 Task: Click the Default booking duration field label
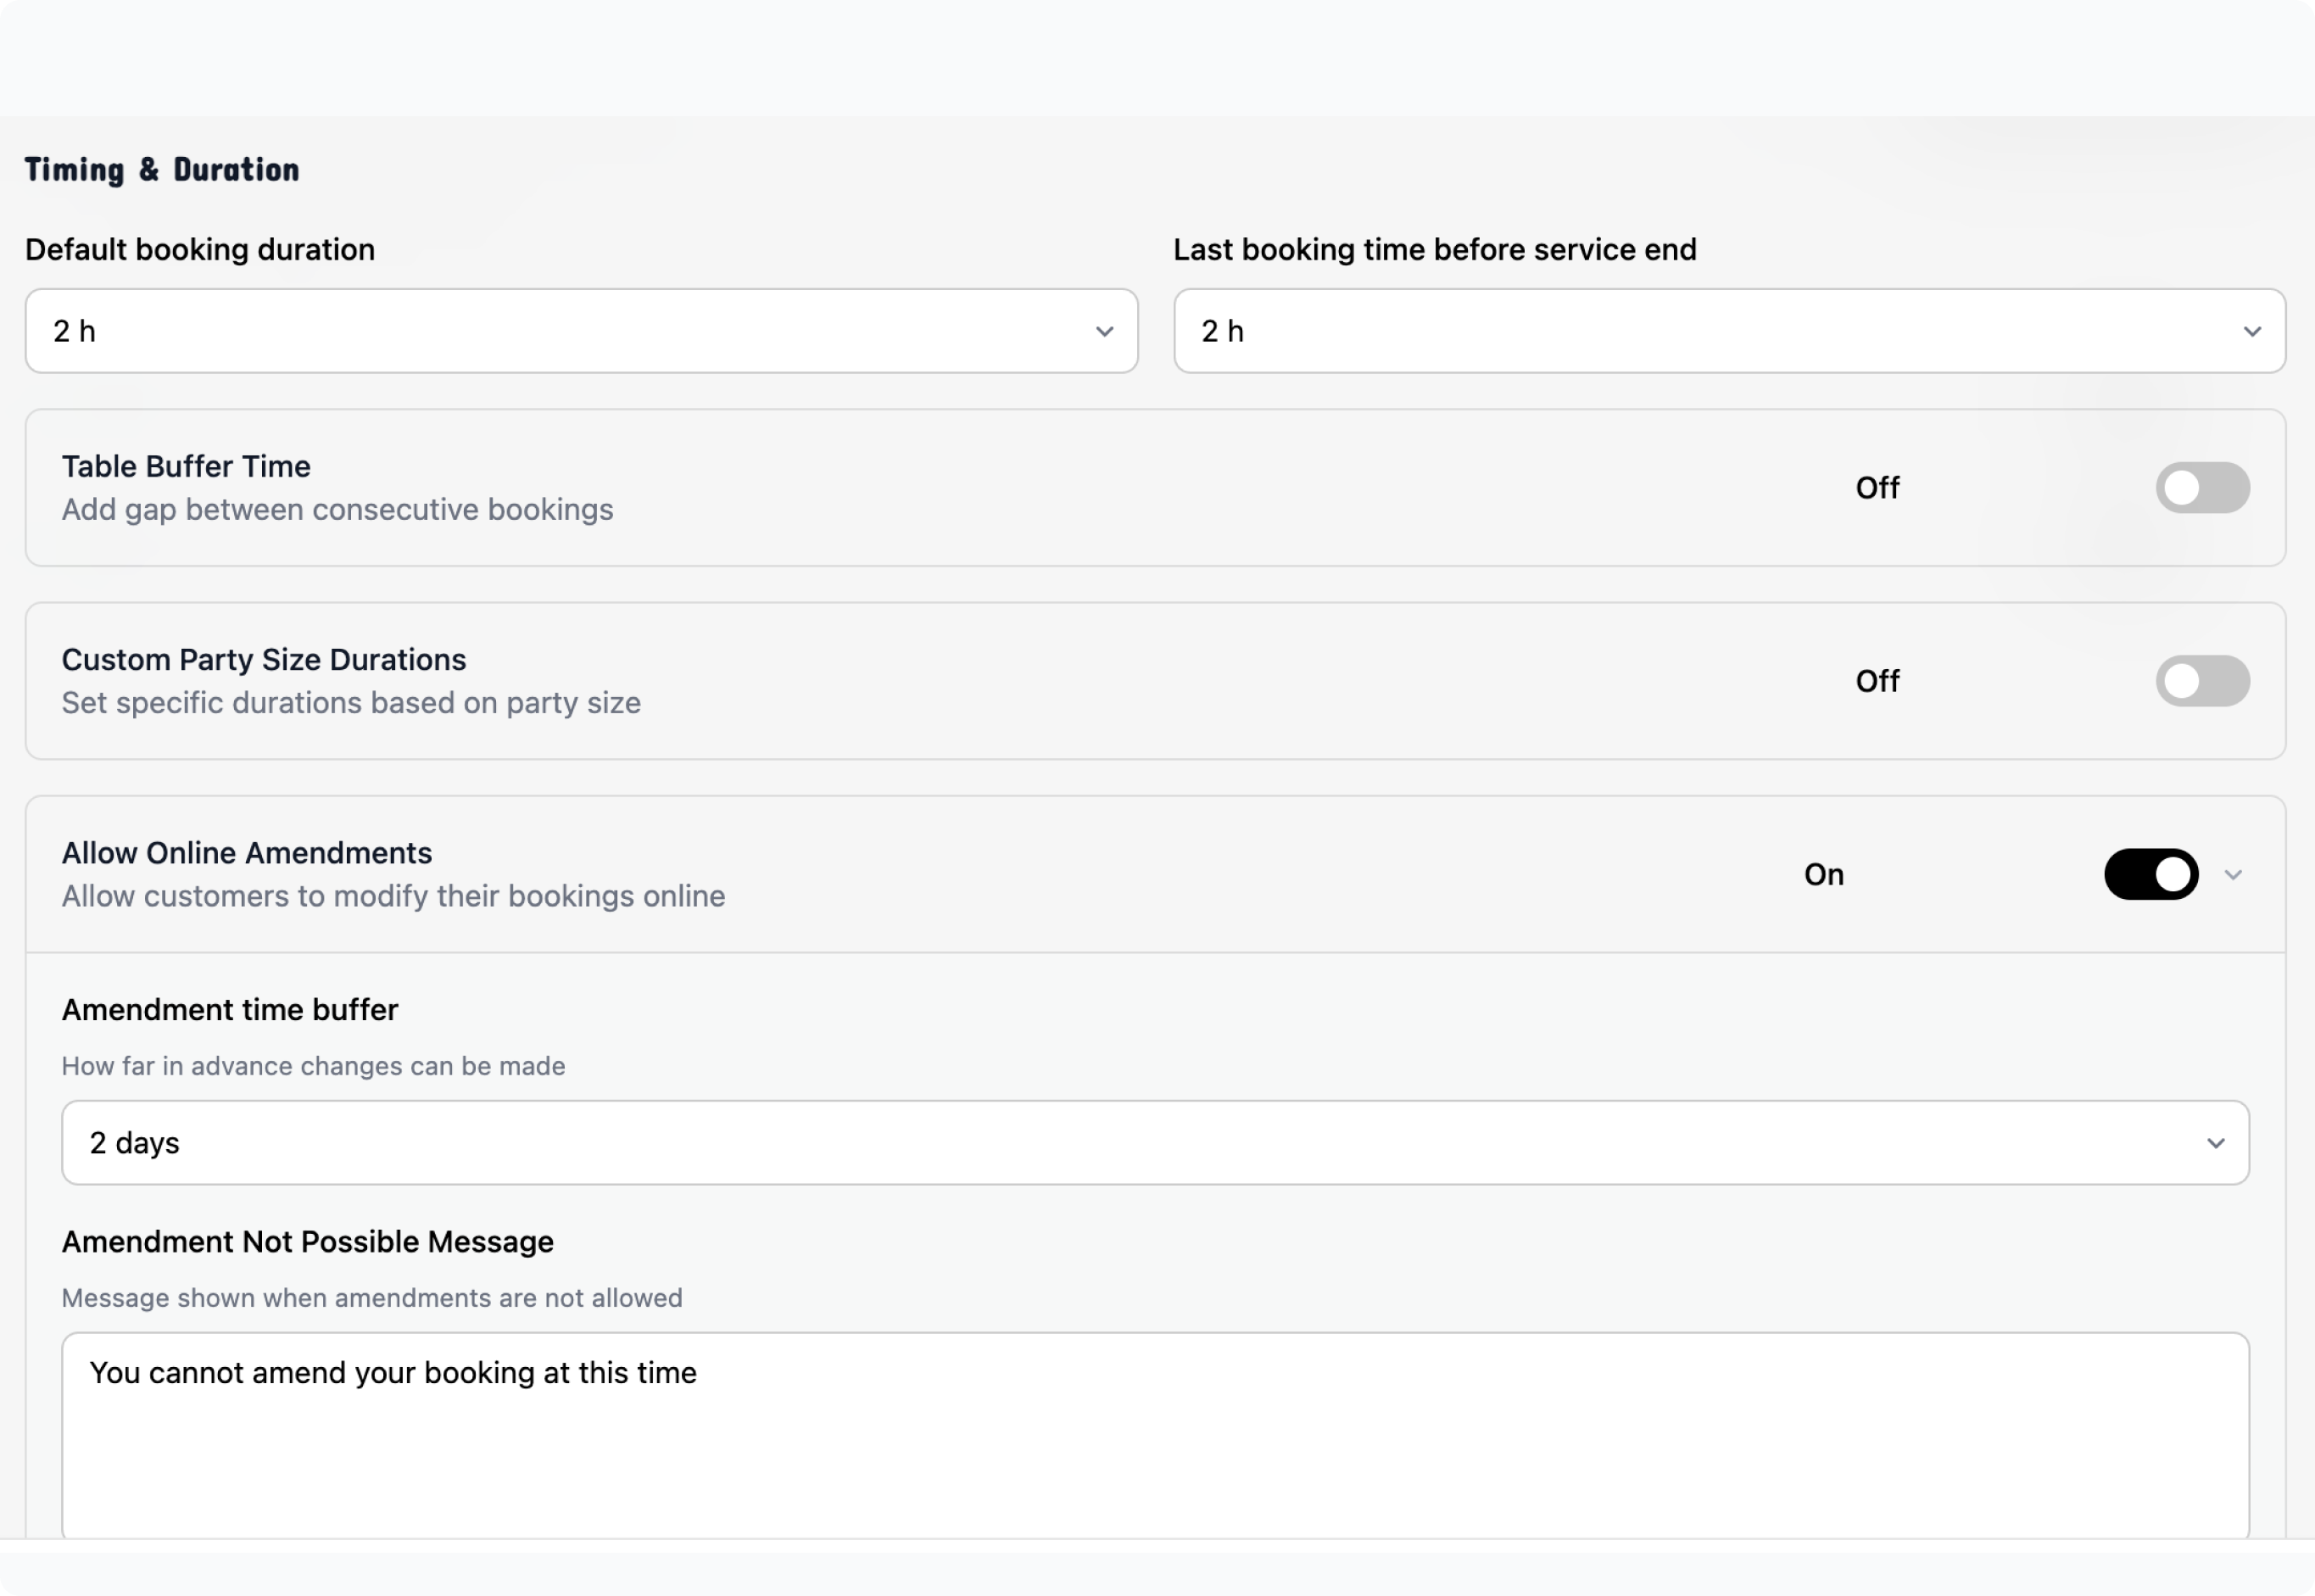pos(200,250)
